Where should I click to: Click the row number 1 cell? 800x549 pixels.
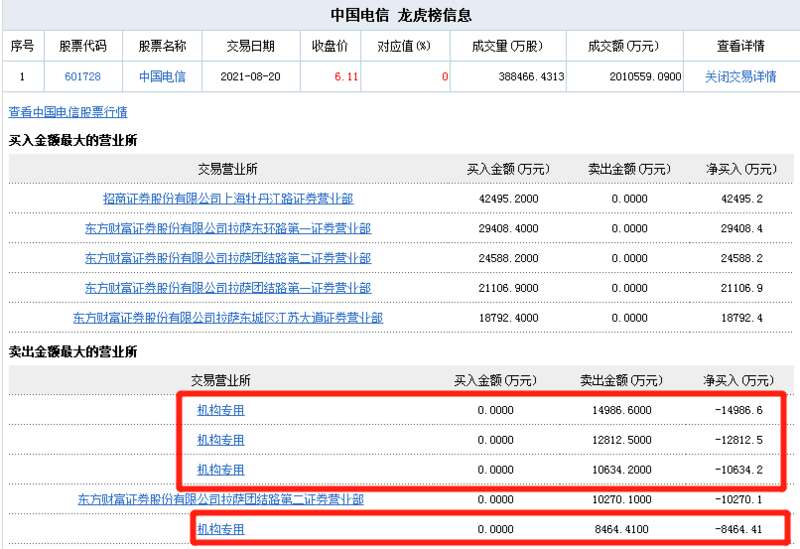pyautogui.click(x=22, y=77)
